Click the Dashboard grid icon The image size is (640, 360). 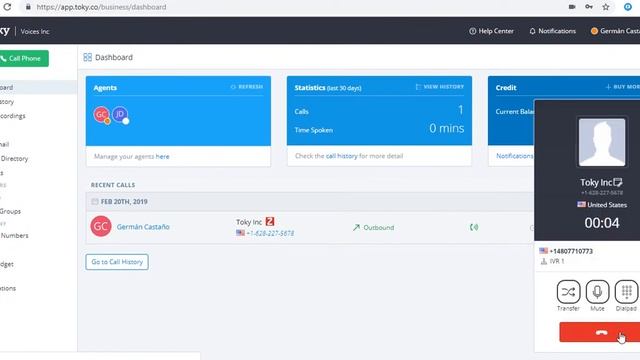tap(87, 58)
